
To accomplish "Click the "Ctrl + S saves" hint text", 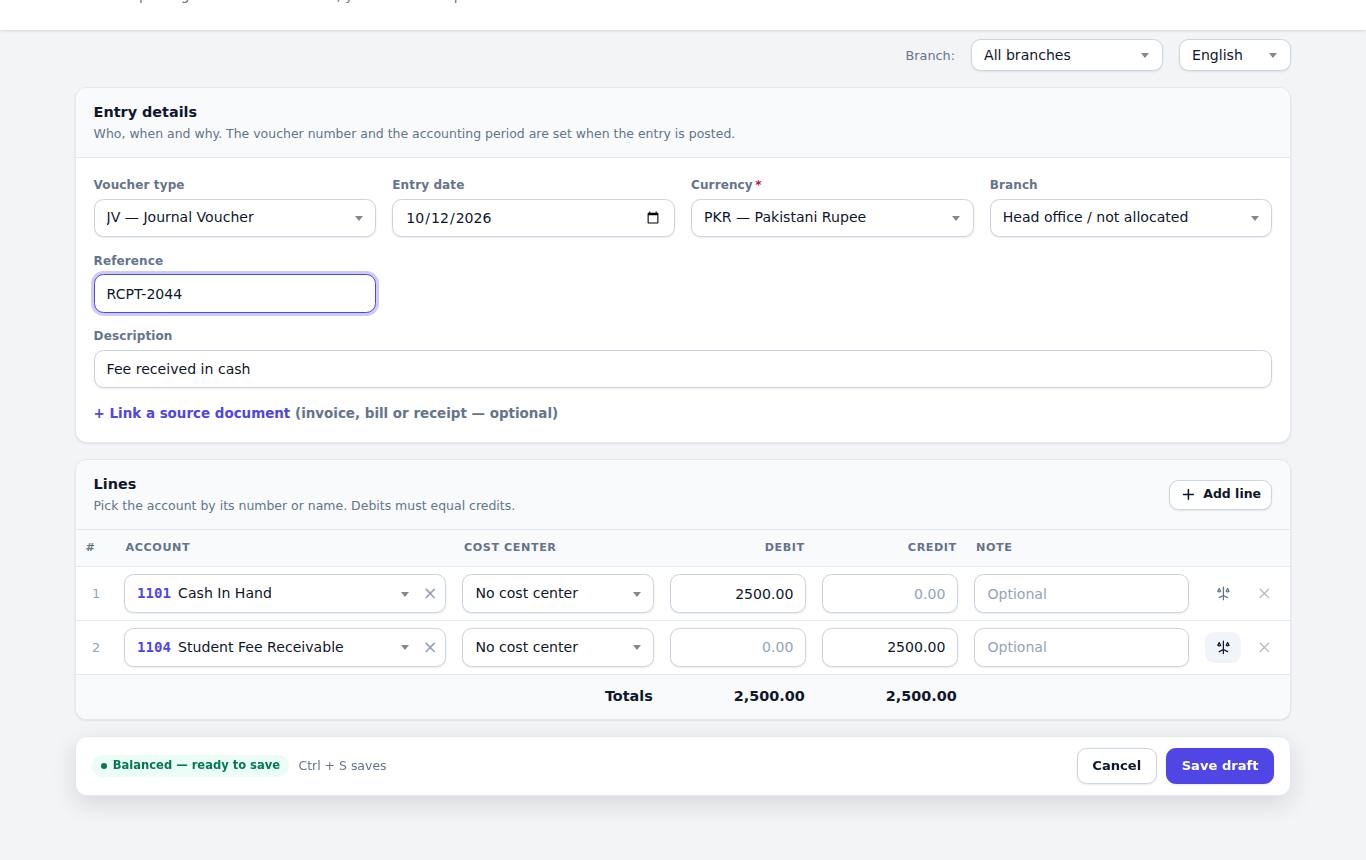I will tap(342, 766).
